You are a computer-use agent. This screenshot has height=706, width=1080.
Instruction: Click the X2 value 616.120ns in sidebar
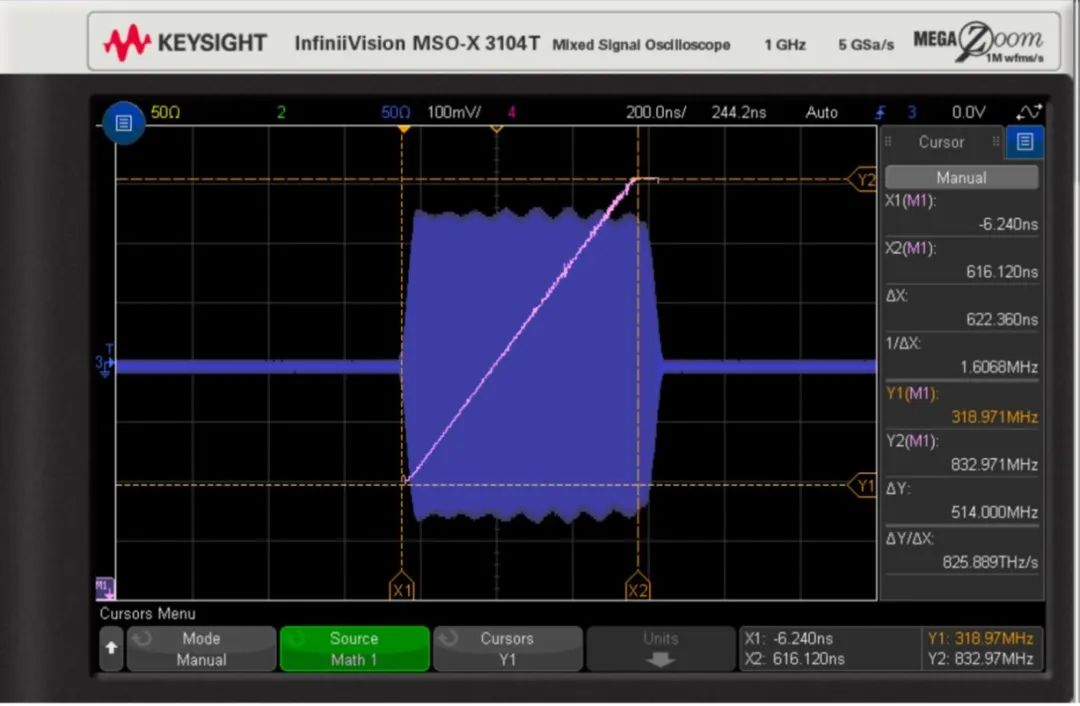(1001, 272)
